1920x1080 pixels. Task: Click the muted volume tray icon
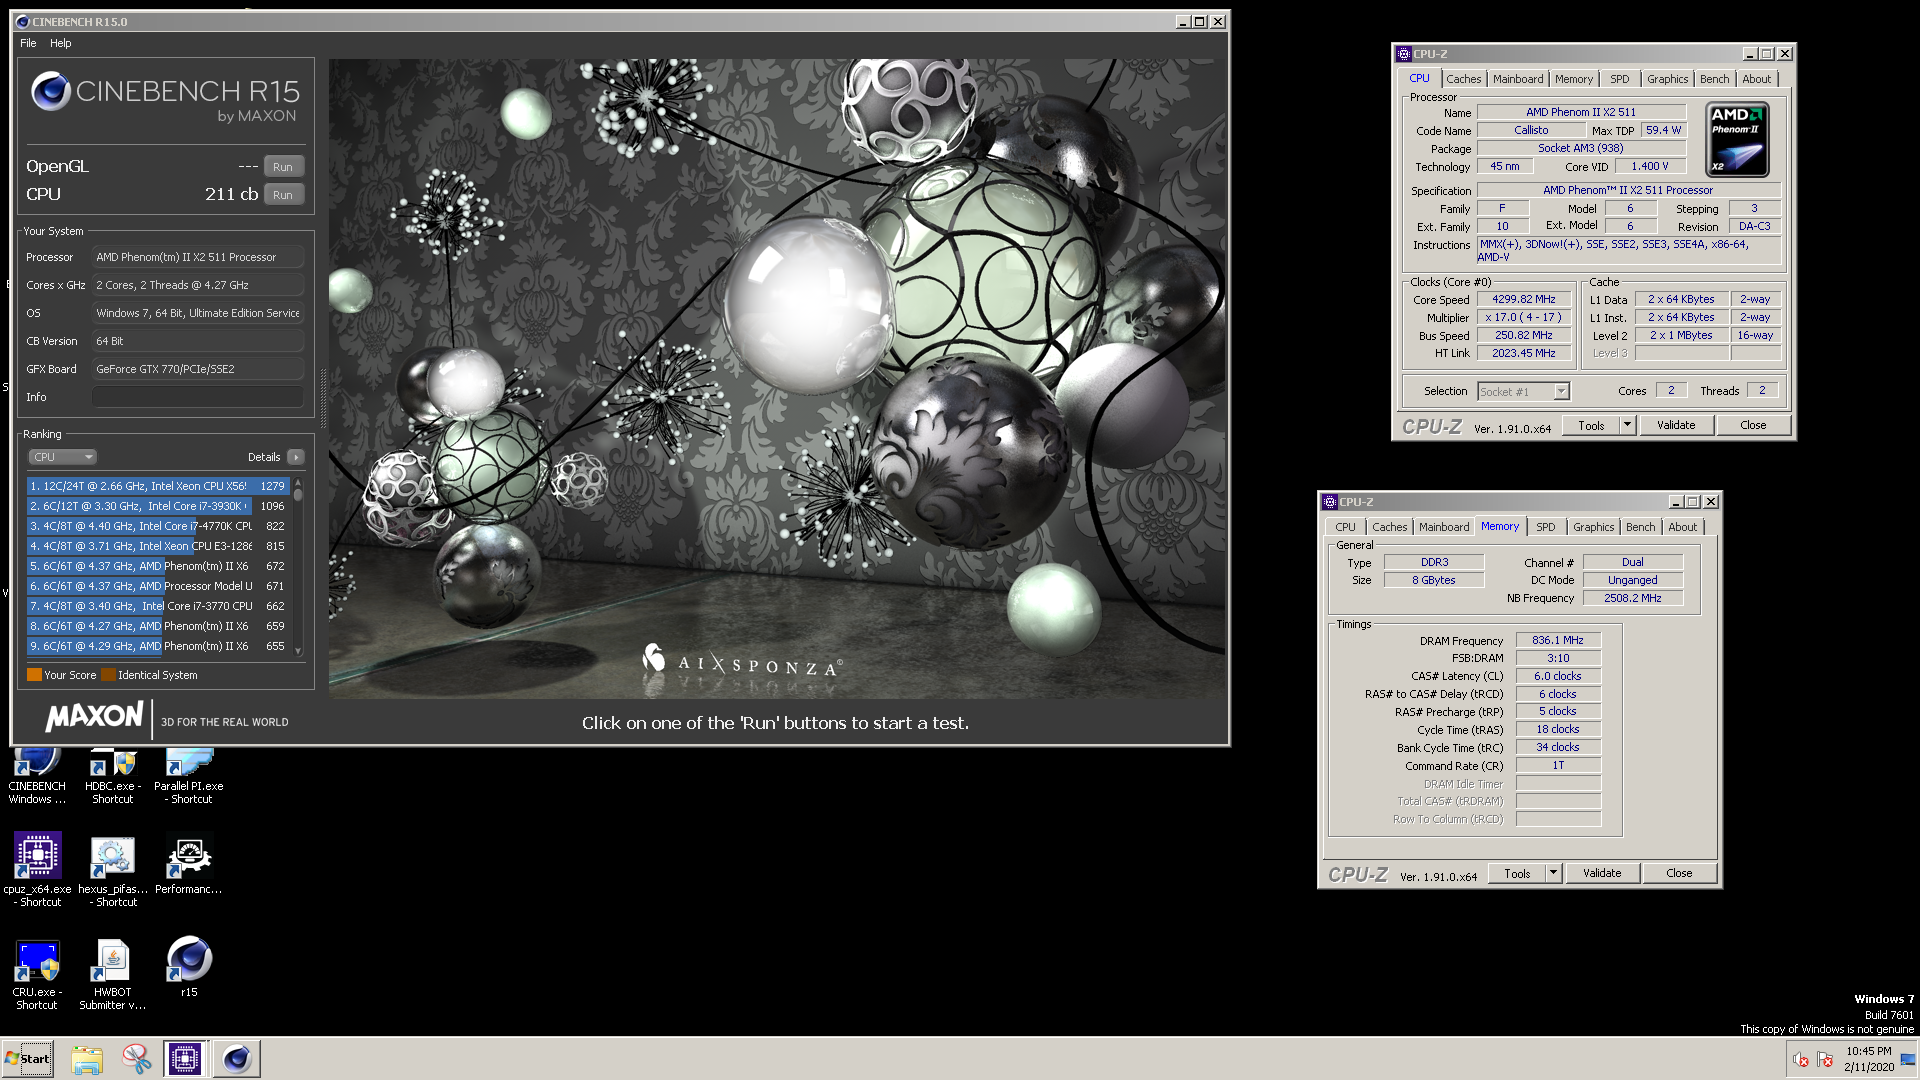pyautogui.click(x=1800, y=1060)
